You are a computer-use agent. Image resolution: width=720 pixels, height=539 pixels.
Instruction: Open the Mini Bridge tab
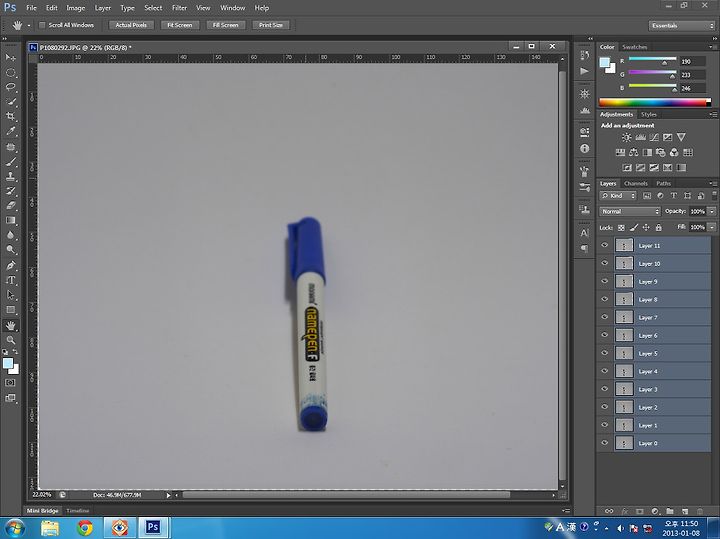coord(42,511)
